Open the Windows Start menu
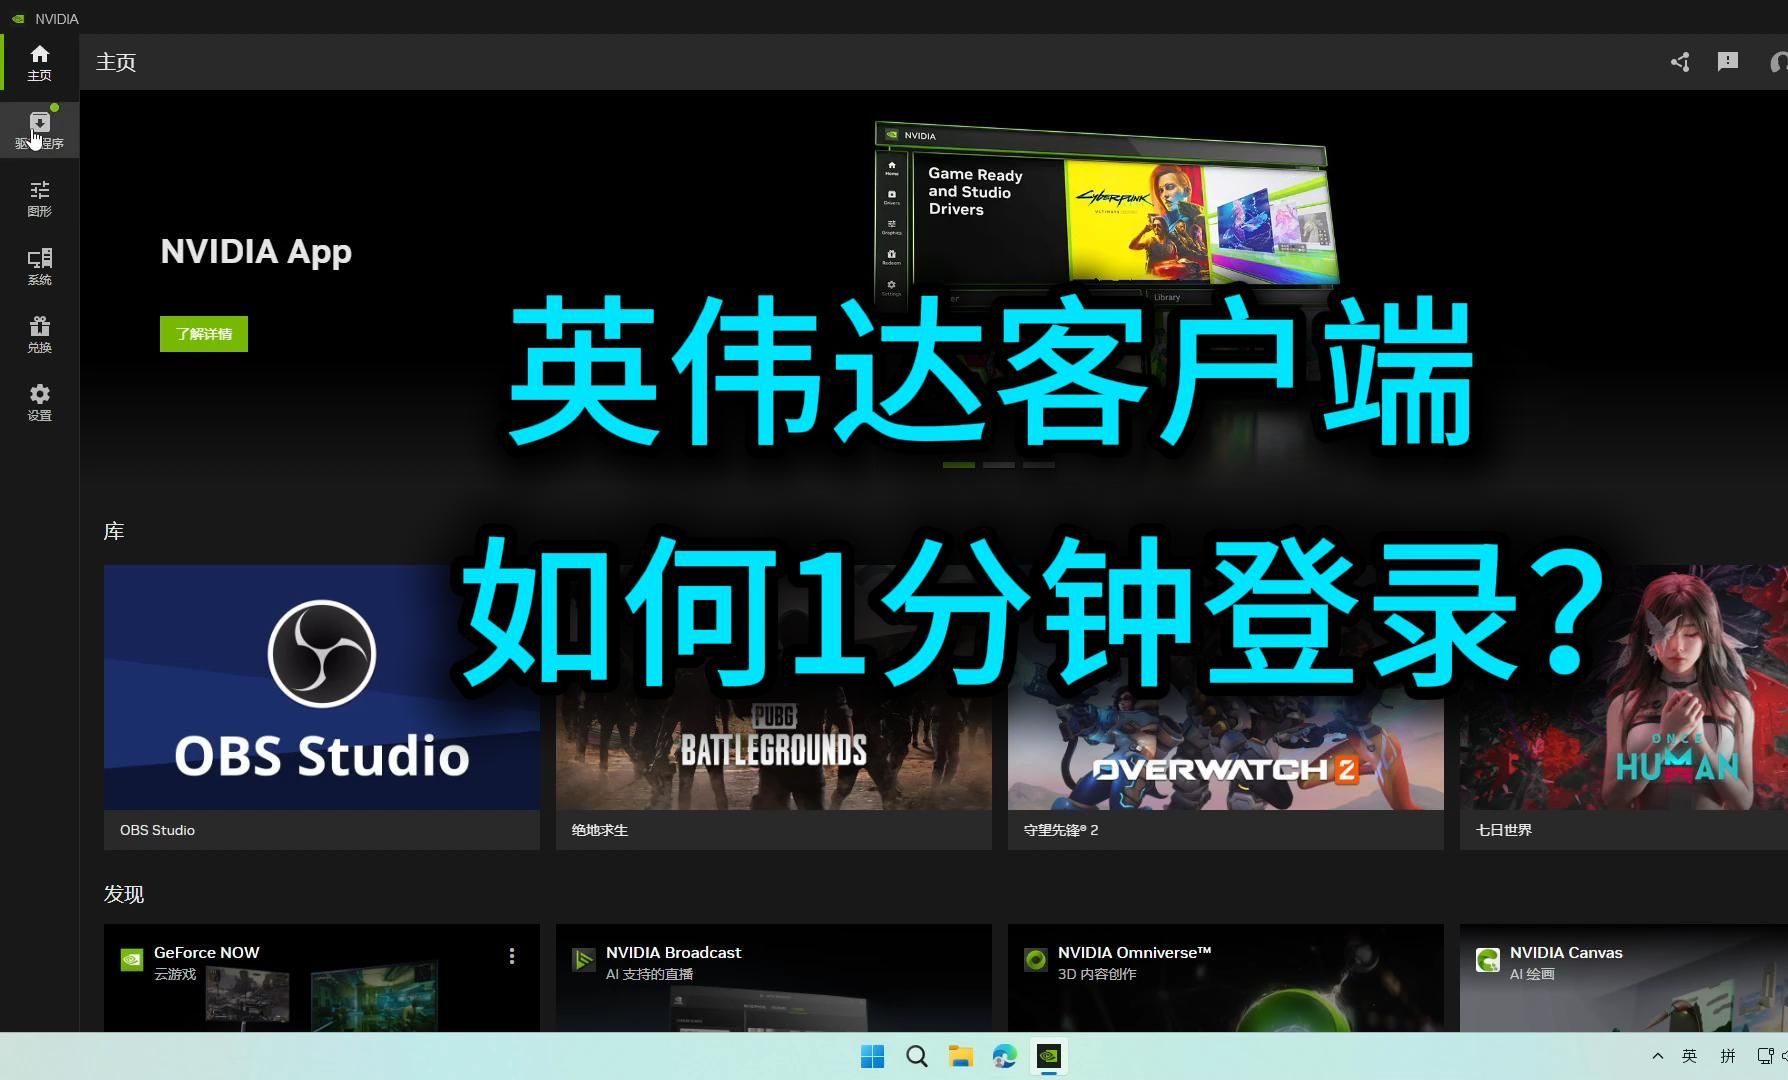Image resolution: width=1788 pixels, height=1080 pixels. [872, 1057]
